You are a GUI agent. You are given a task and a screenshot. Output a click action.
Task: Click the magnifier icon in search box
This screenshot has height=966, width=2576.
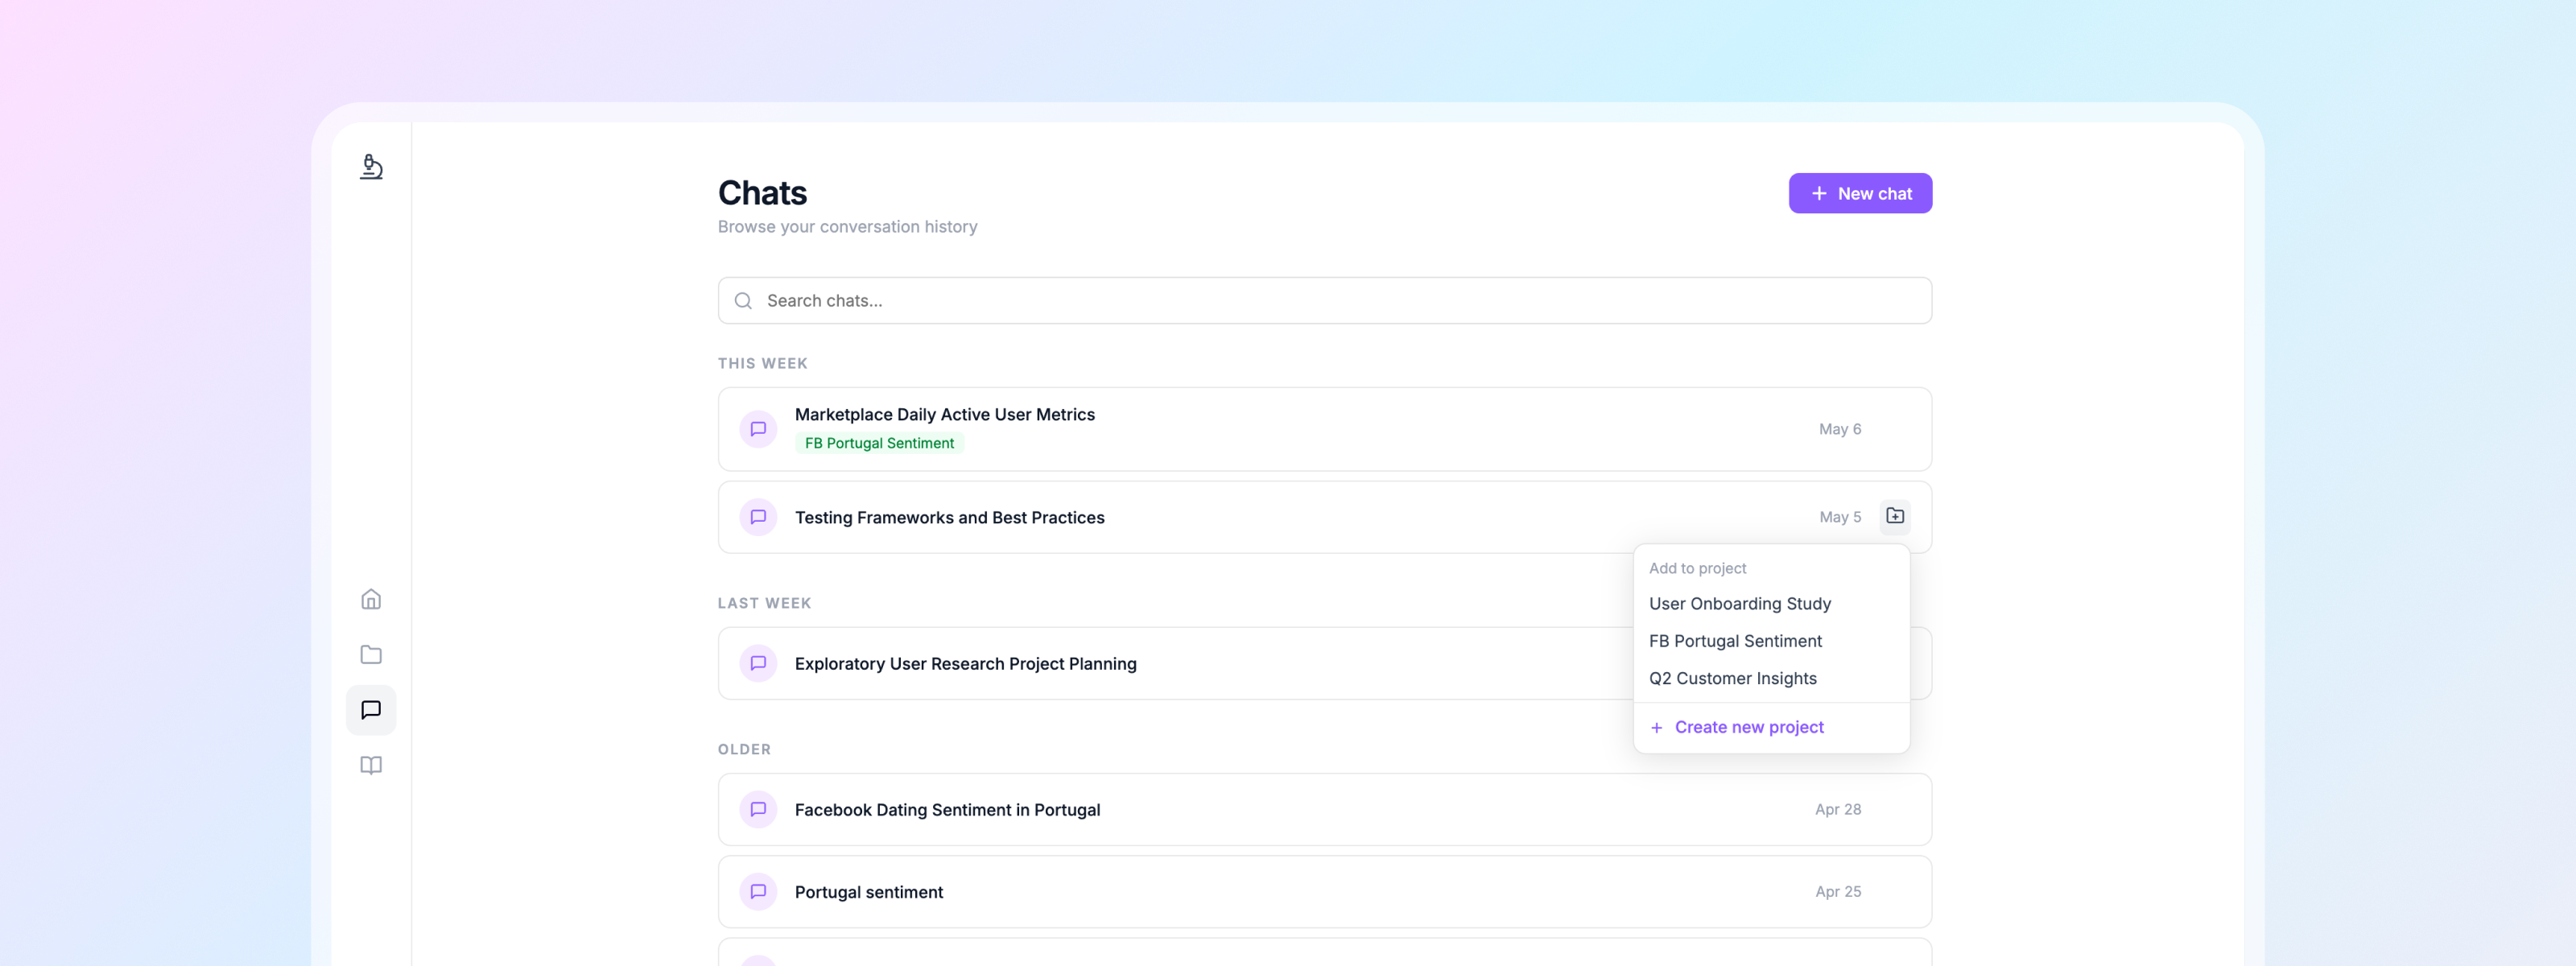click(x=743, y=301)
